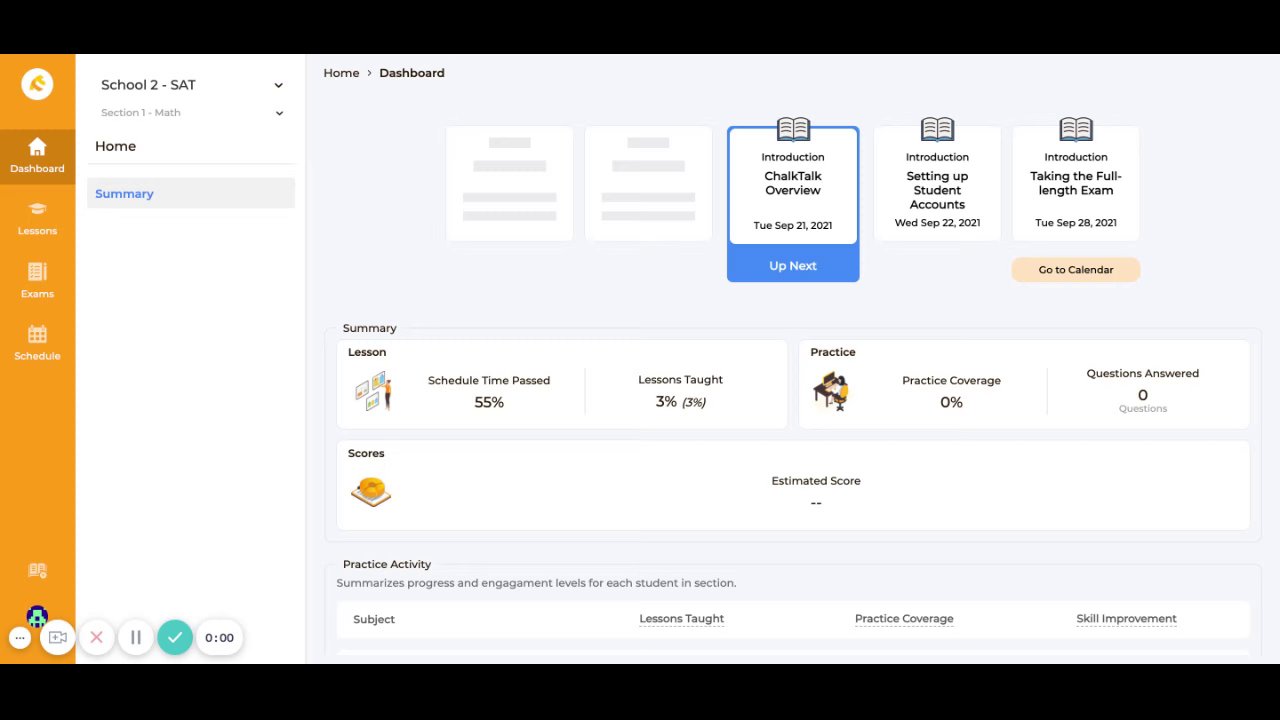Open the recorder more options (…) button

(19, 637)
